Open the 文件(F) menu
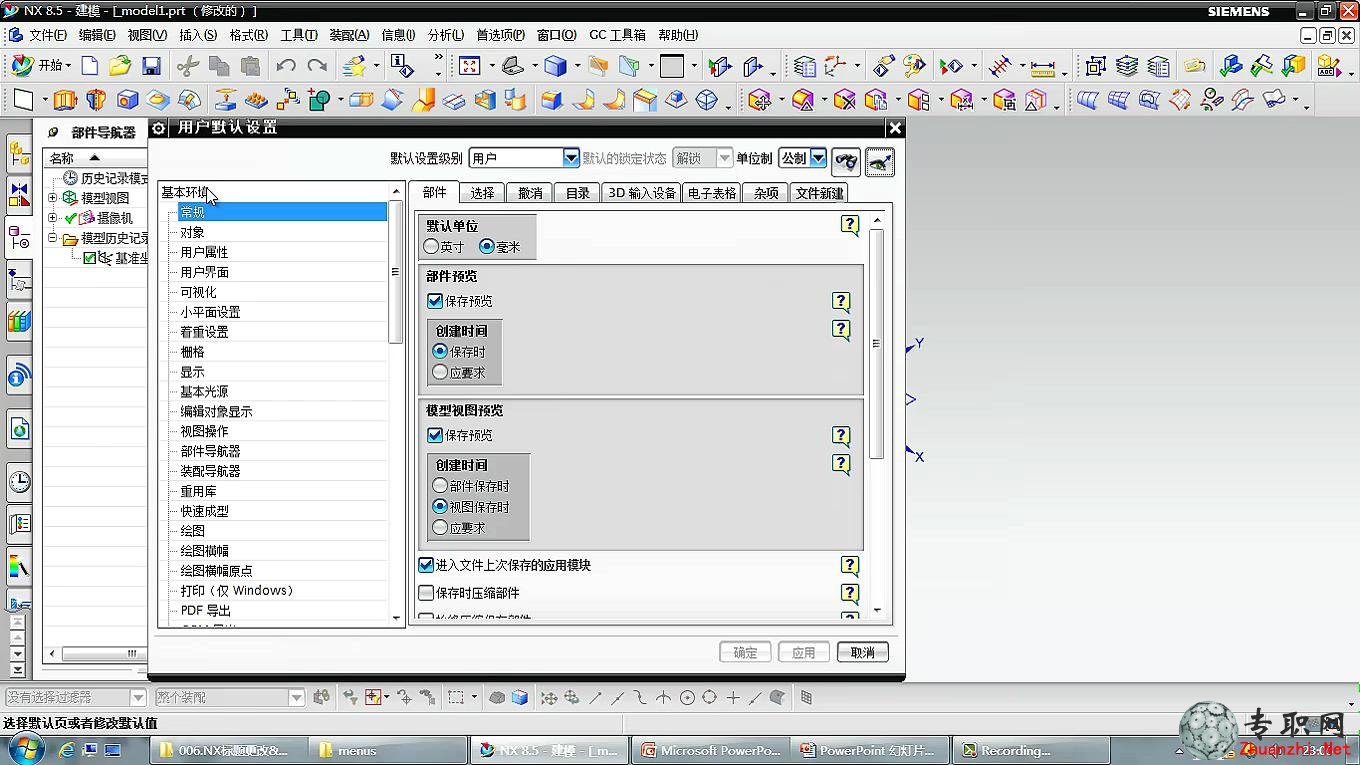Image resolution: width=1360 pixels, height=765 pixels. tap(47, 35)
